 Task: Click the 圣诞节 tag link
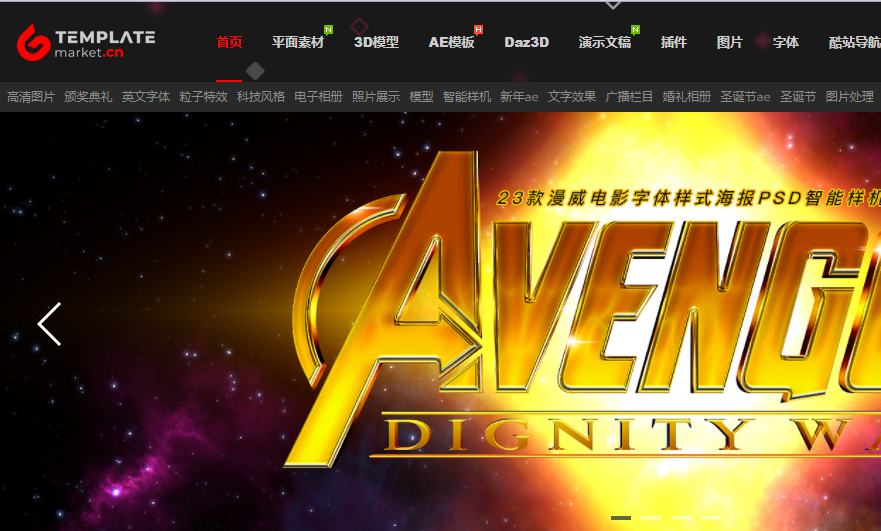[798, 97]
